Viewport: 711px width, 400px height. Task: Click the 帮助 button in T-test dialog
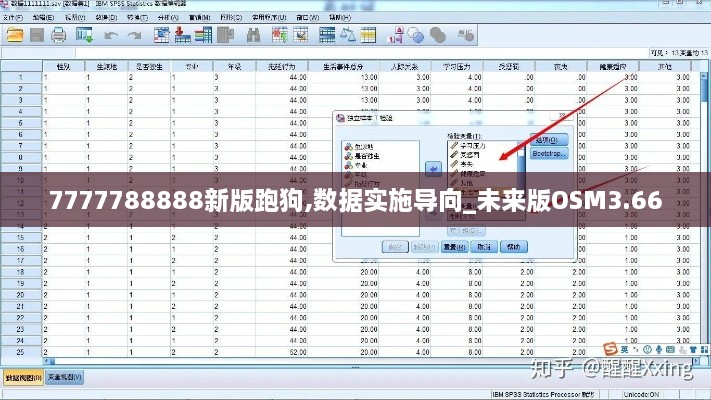(x=514, y=247)
